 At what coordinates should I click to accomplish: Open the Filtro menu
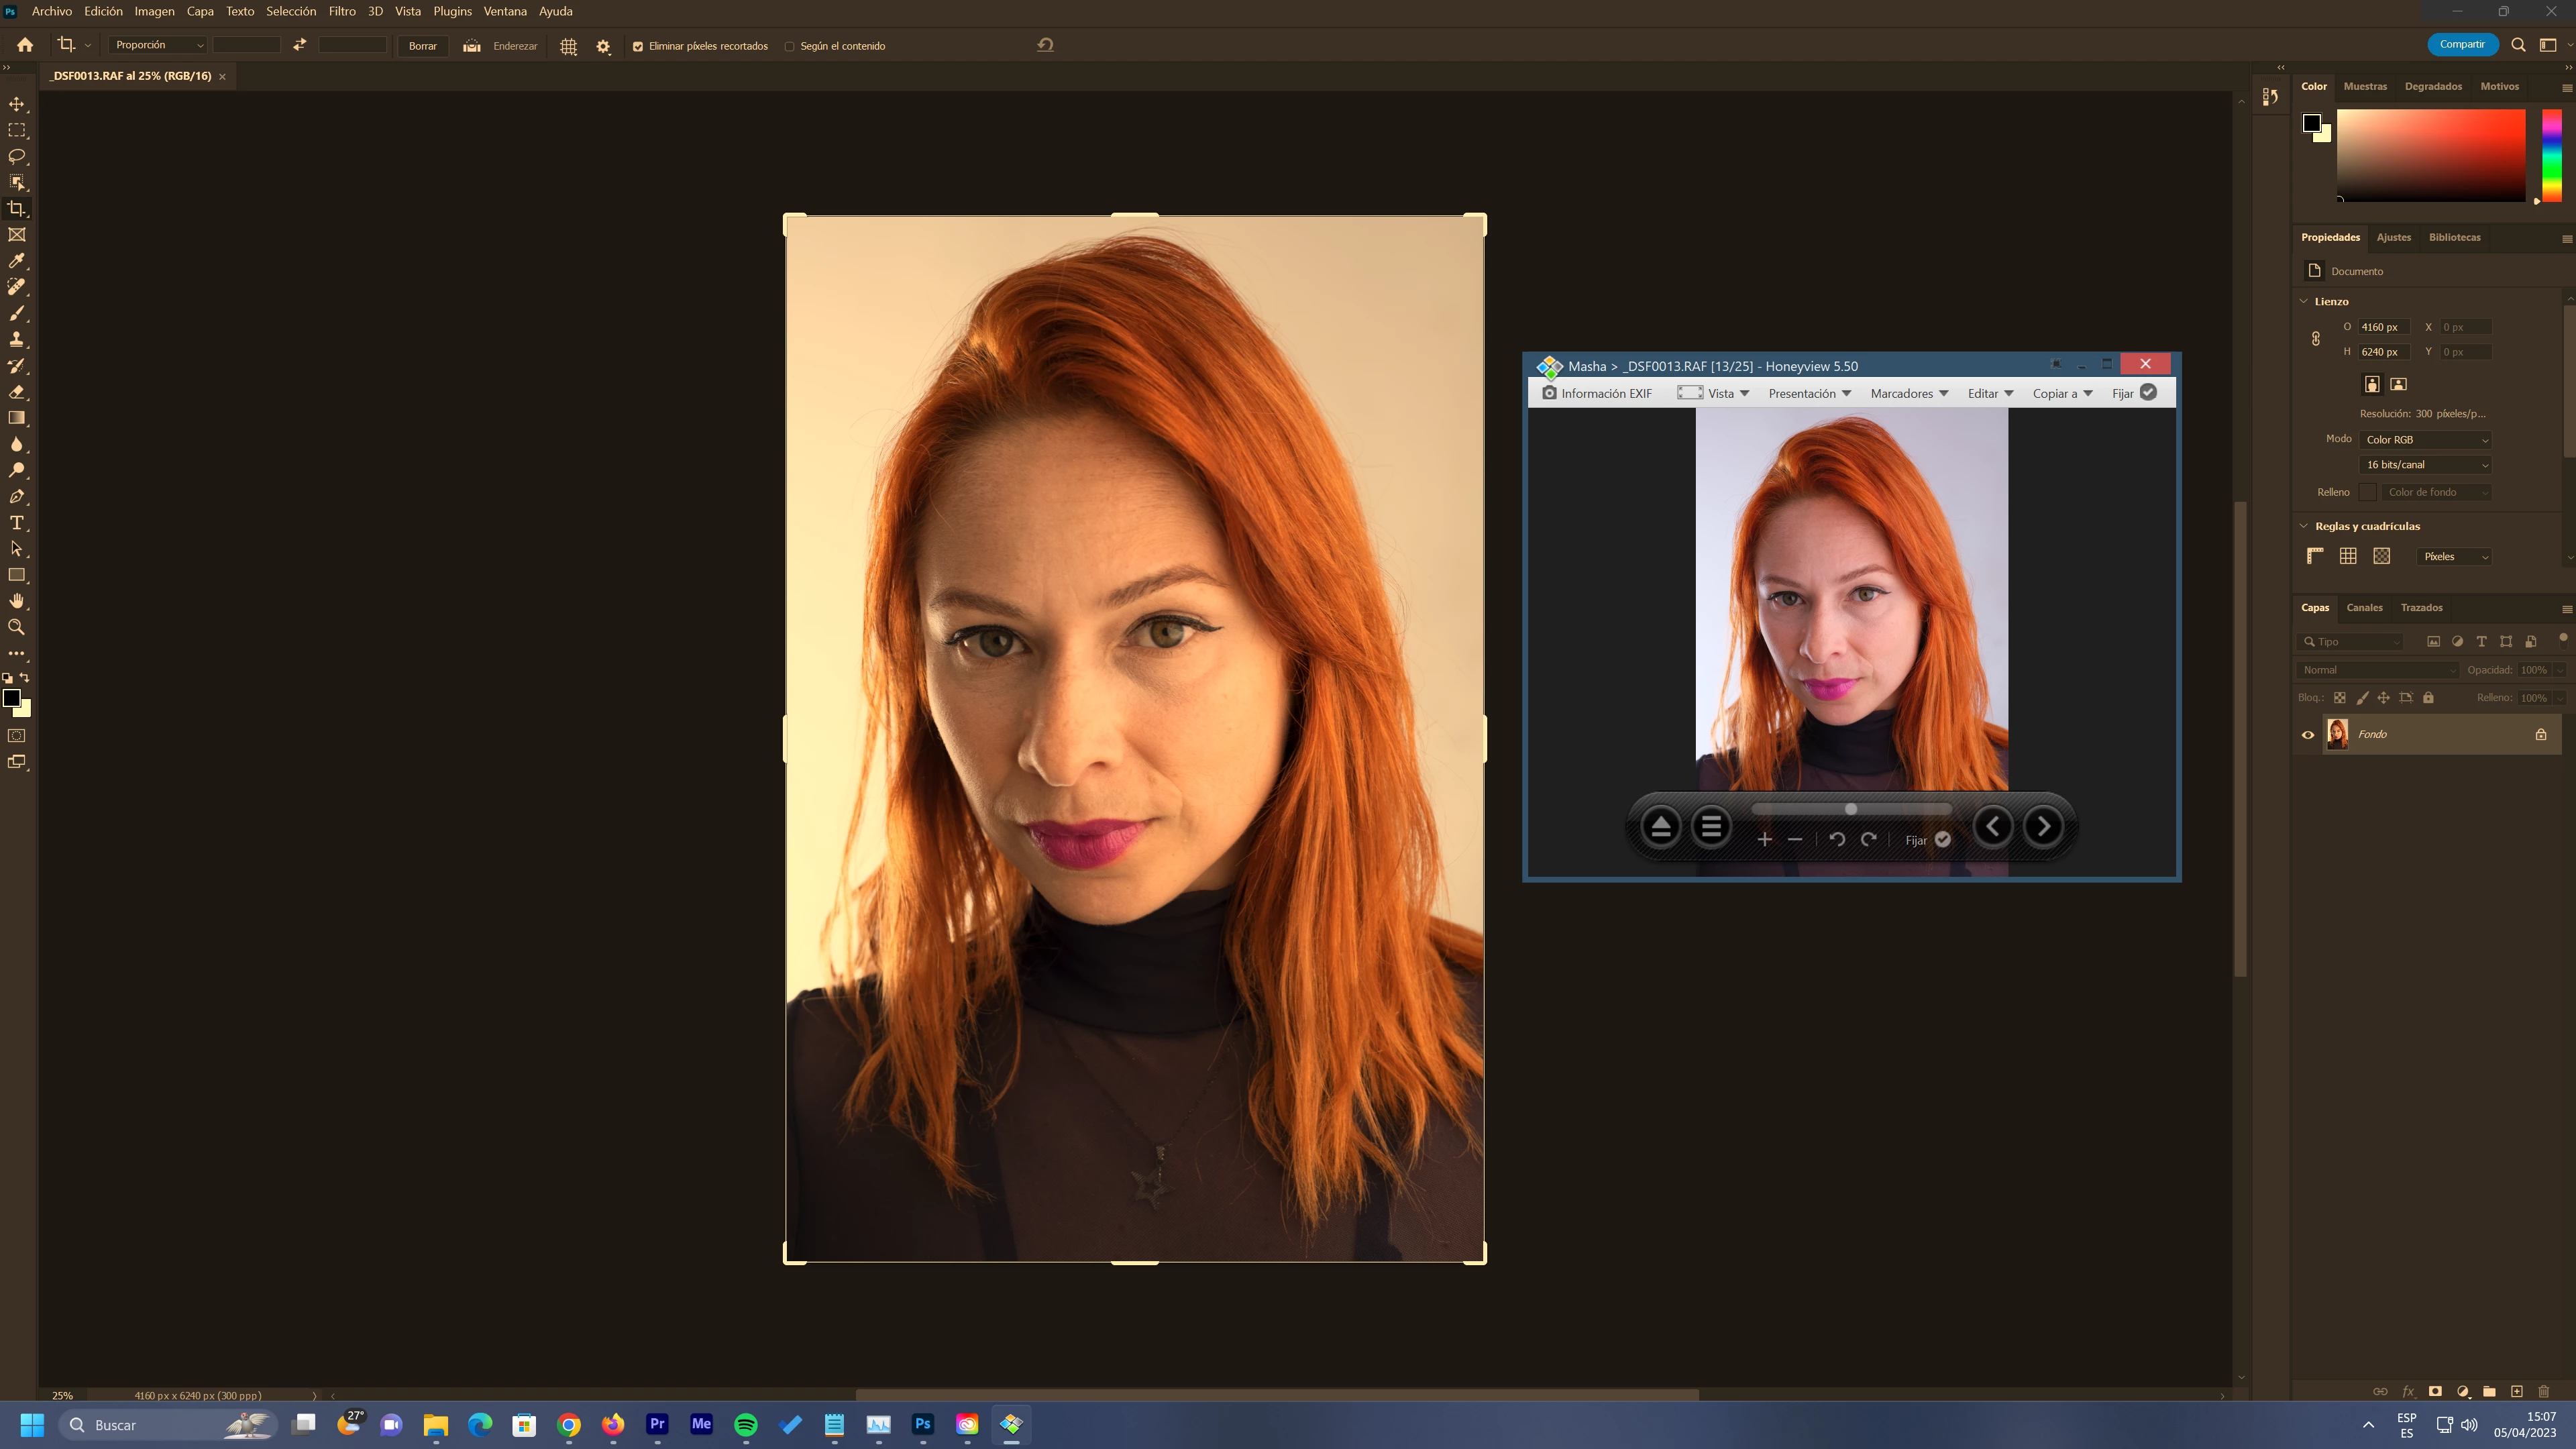[x=341, y=11]
